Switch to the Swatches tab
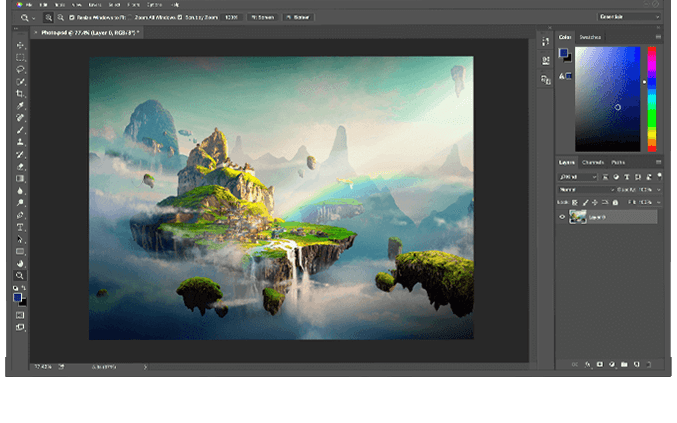The height and width of the screenshot is (423, 677). coord(591,37)
